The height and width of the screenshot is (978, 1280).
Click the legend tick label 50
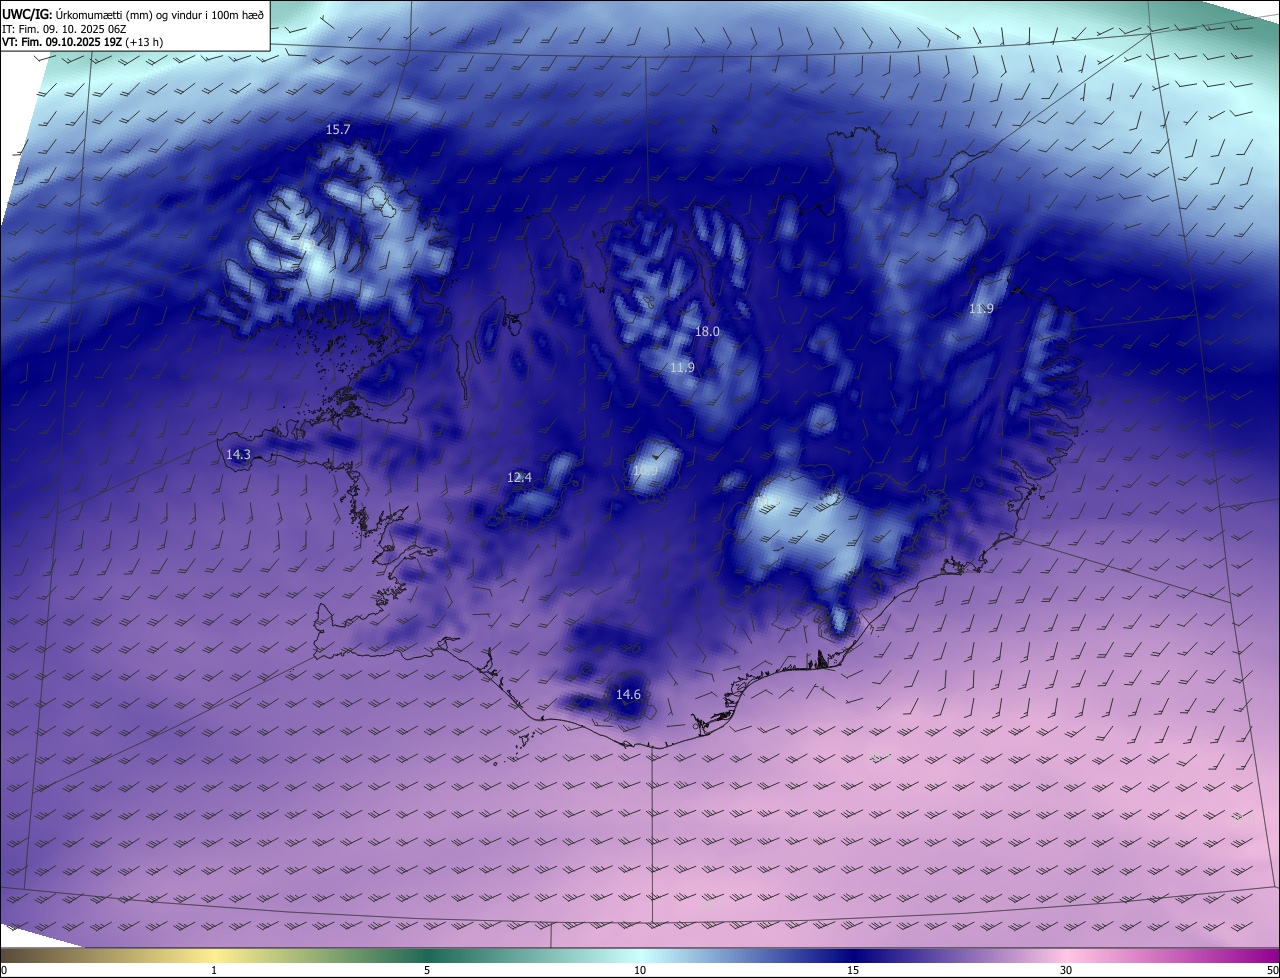[x=1272, y=970]
